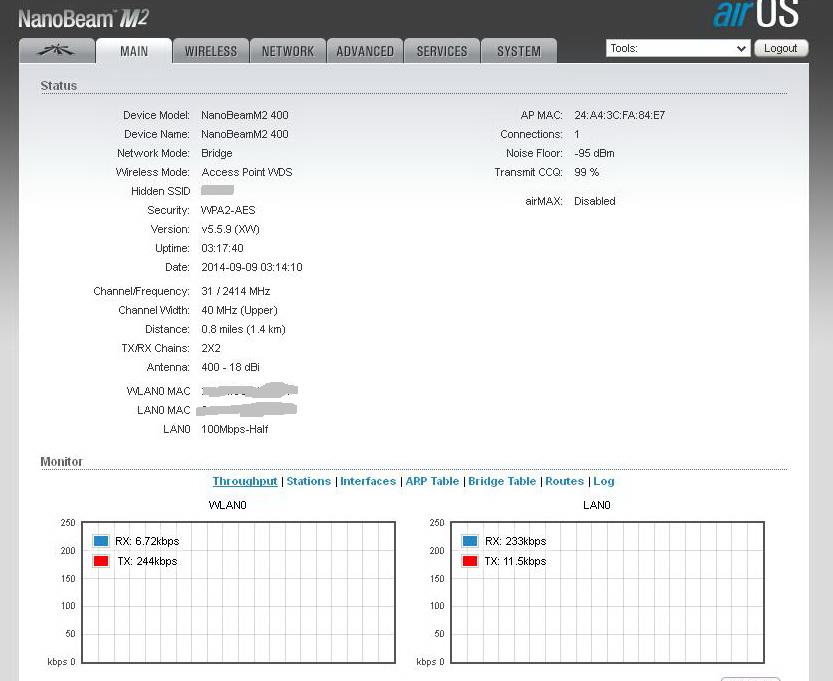The width and height of the screenshot is (833, 681).
Task: Click the Uptime value 03:17:40
Action: click(222, 249)
